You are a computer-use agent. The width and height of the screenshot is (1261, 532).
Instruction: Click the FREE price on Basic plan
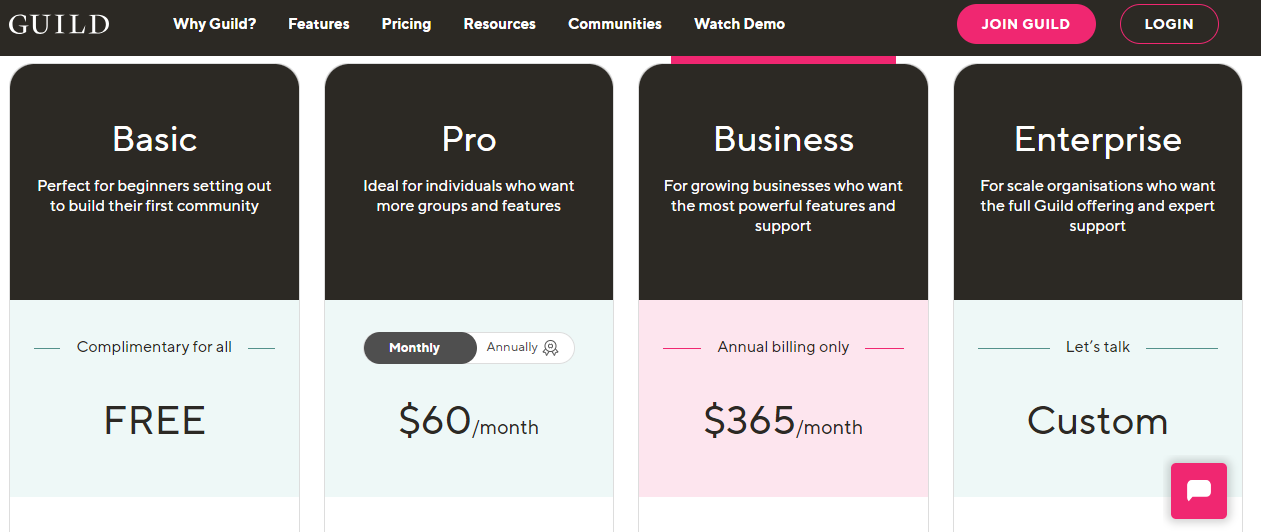click(x=155, y=421)
